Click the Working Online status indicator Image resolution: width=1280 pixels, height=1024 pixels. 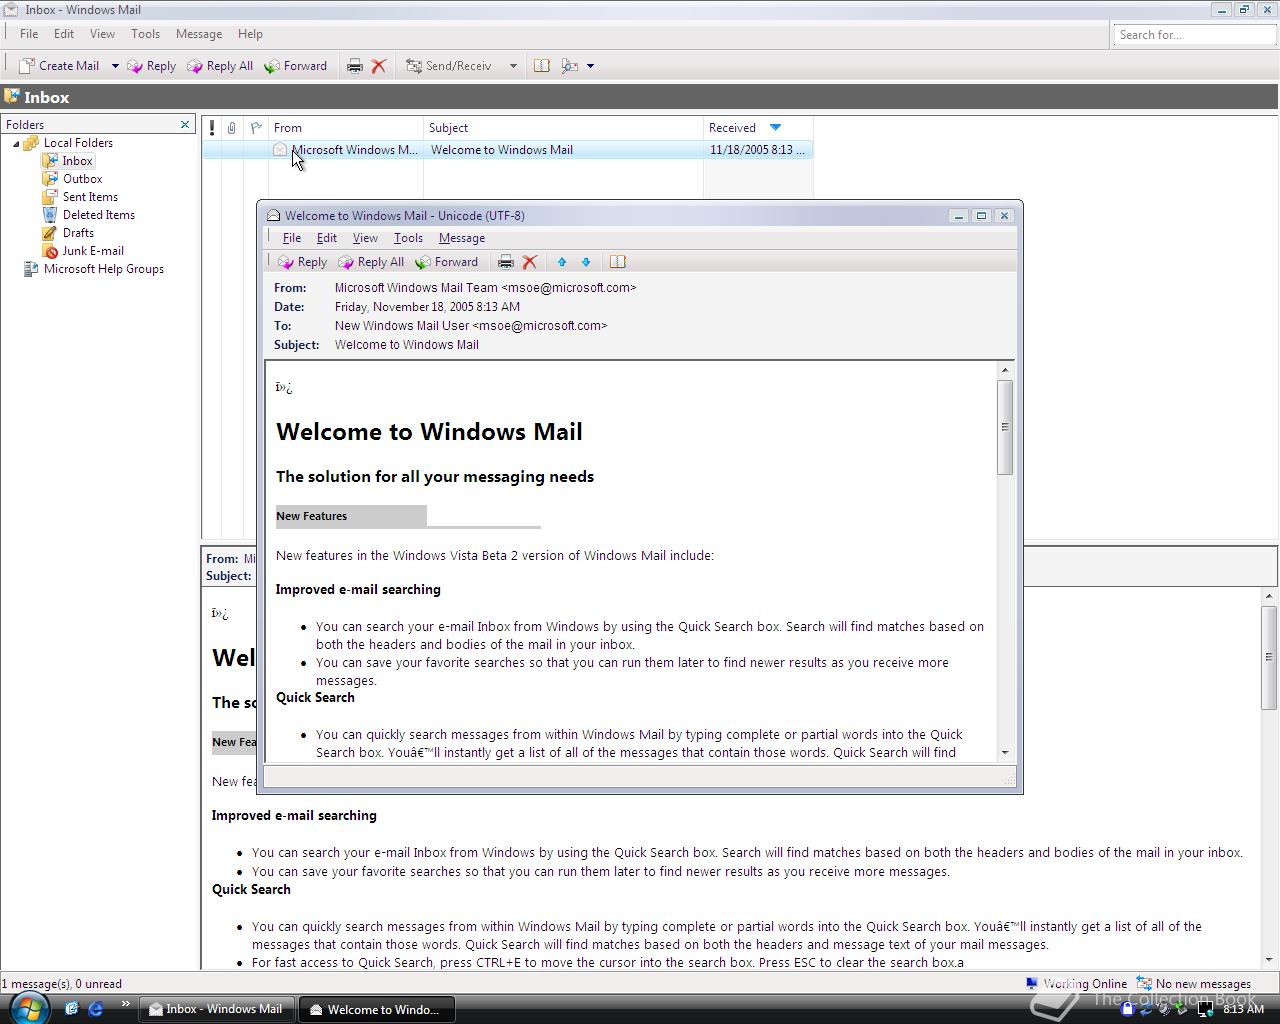1076,984
